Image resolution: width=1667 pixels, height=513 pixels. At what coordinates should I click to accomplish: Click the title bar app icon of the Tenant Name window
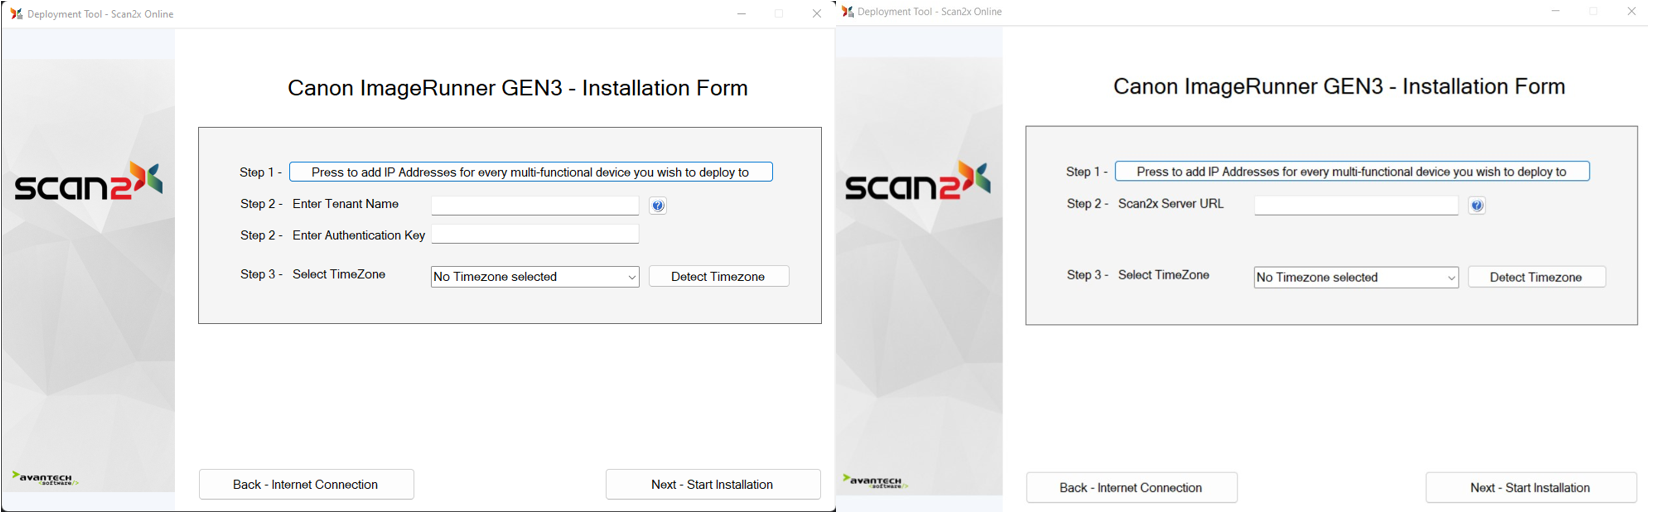pos(16,14)
